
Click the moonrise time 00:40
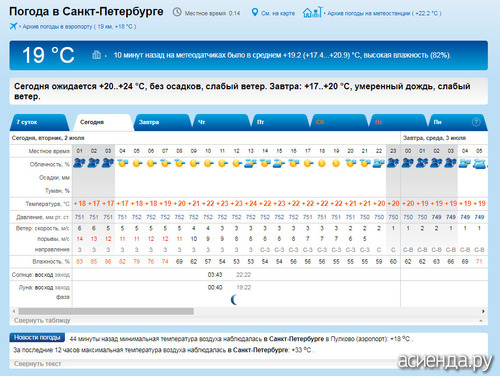tap(215, 287)
